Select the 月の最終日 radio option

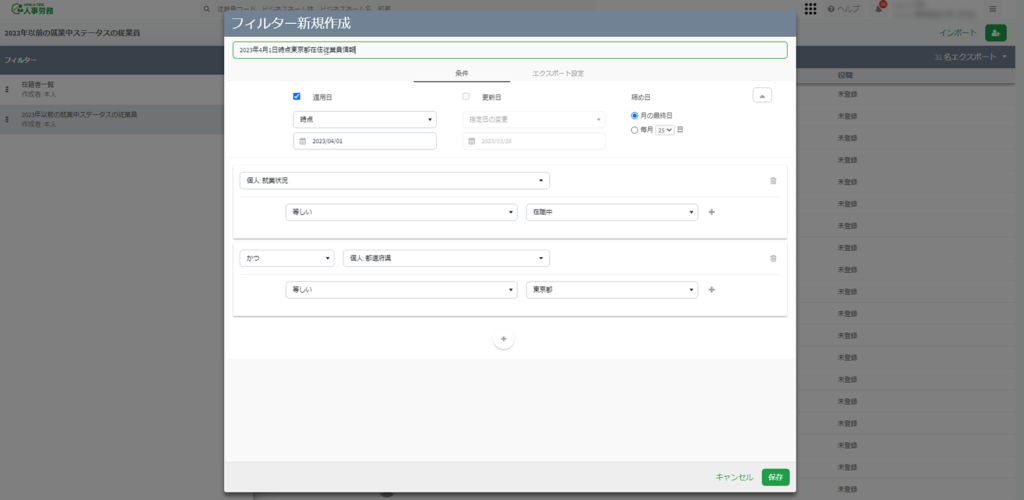click(x=635, y=116)
